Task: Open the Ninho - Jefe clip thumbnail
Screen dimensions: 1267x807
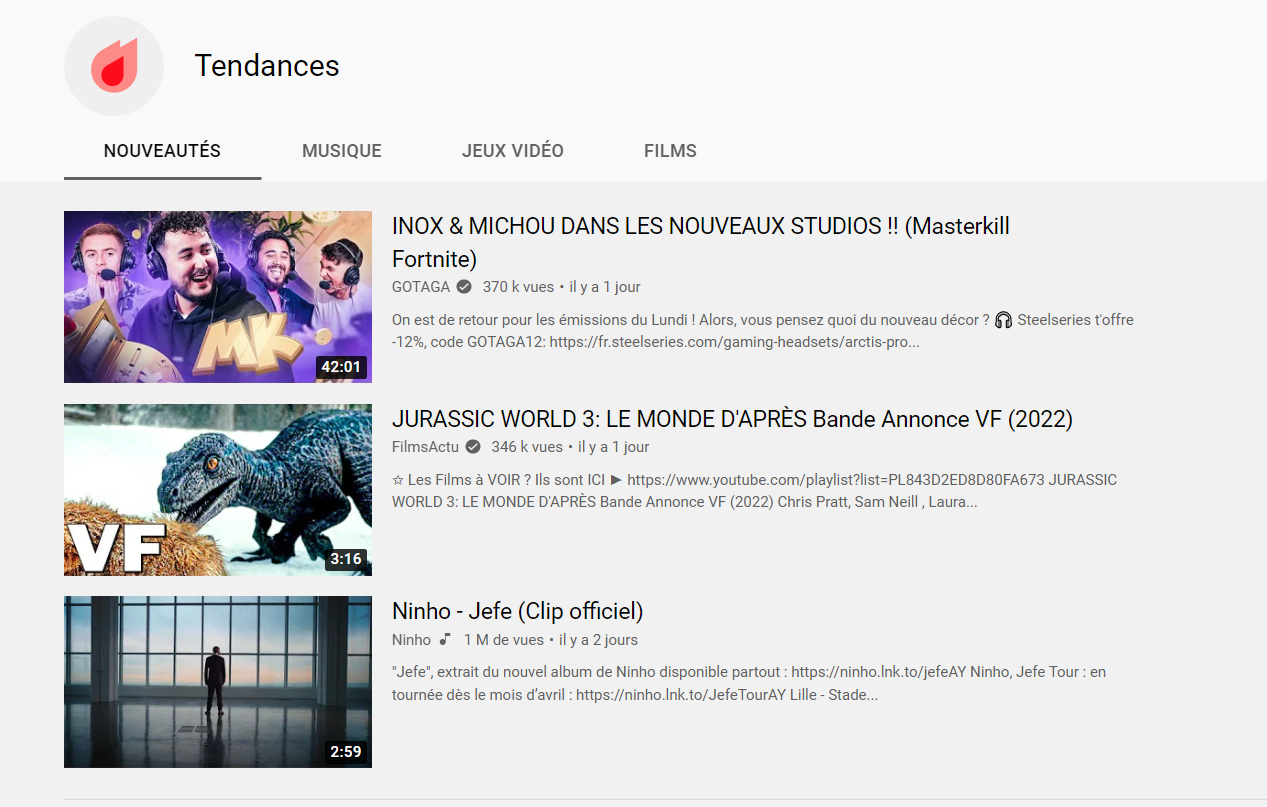Action: (217, 681)
